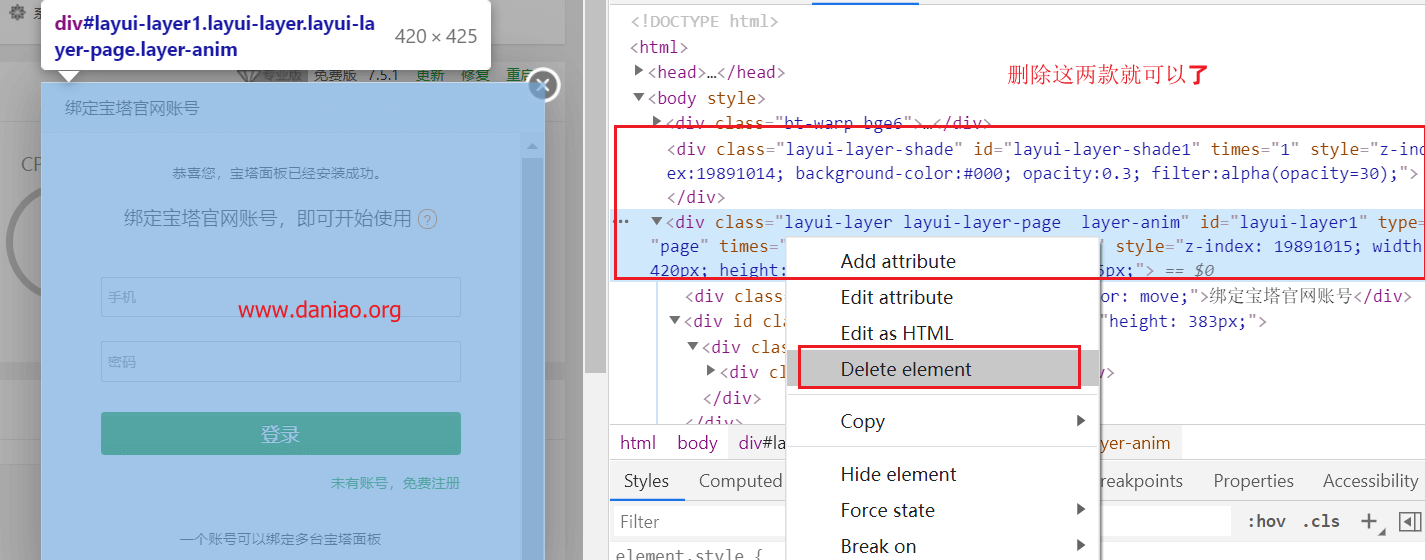This screenshot has width=1425, height=560.
Task: Click the gear icon at the page top-left
Action: [x=17, y=14]
